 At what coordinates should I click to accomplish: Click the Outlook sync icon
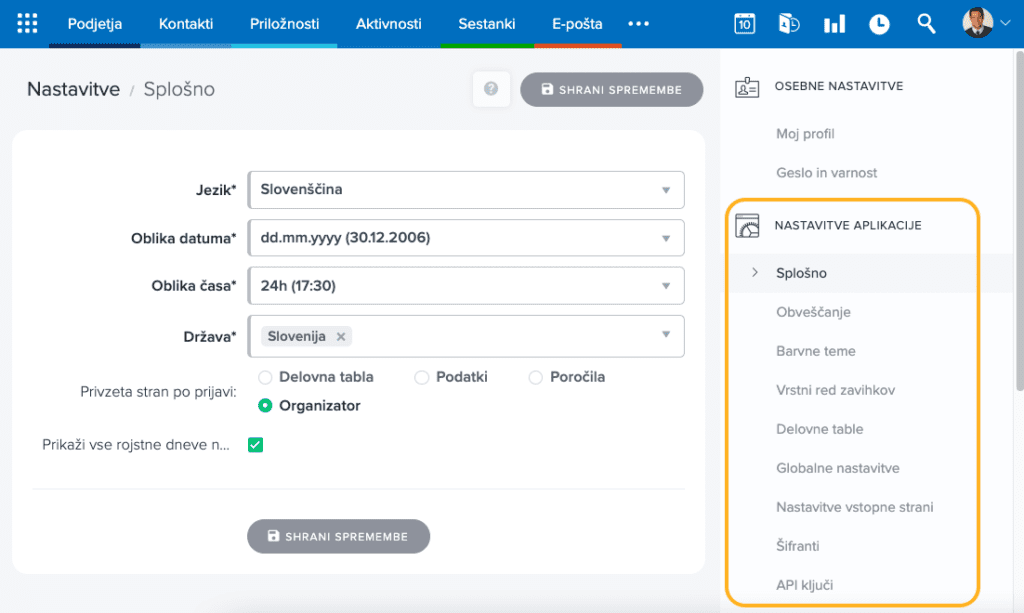[789, 24]
